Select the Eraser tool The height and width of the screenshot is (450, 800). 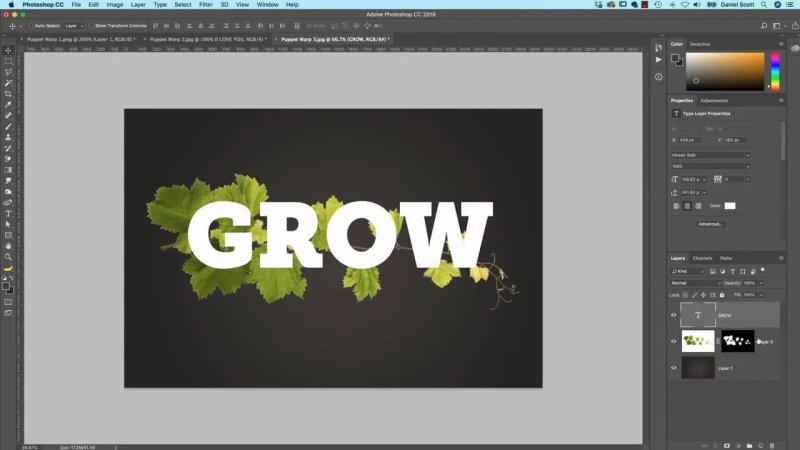click(x=8, y=159)
